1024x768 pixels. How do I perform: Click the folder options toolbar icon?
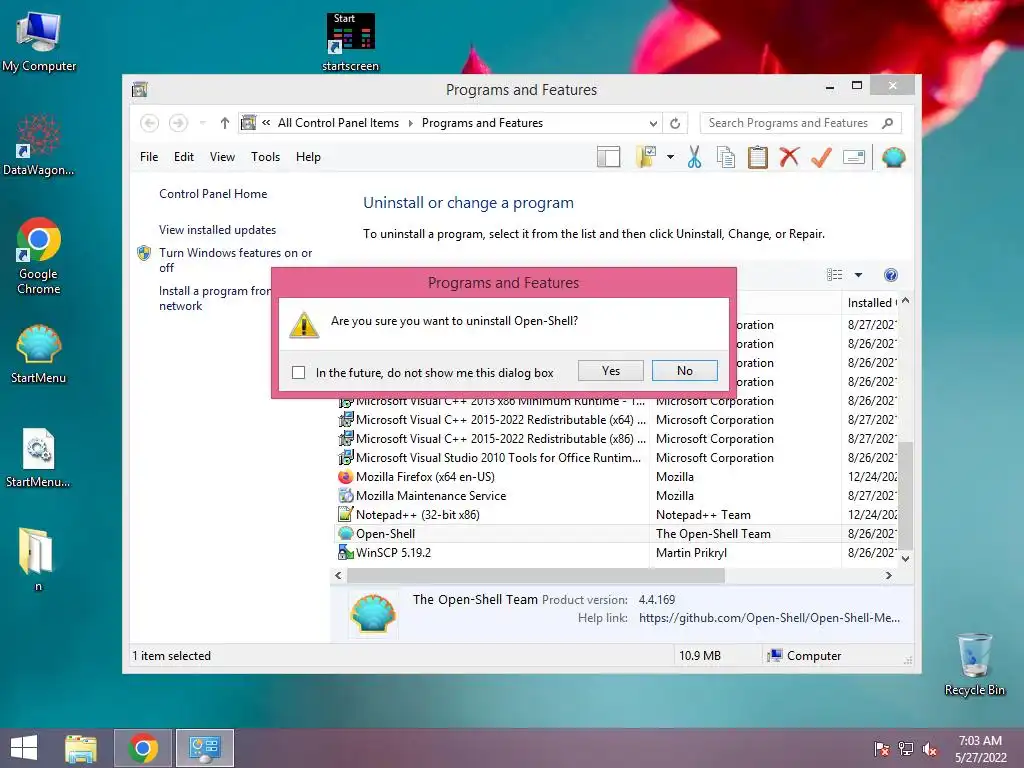(x=646, y=157)
